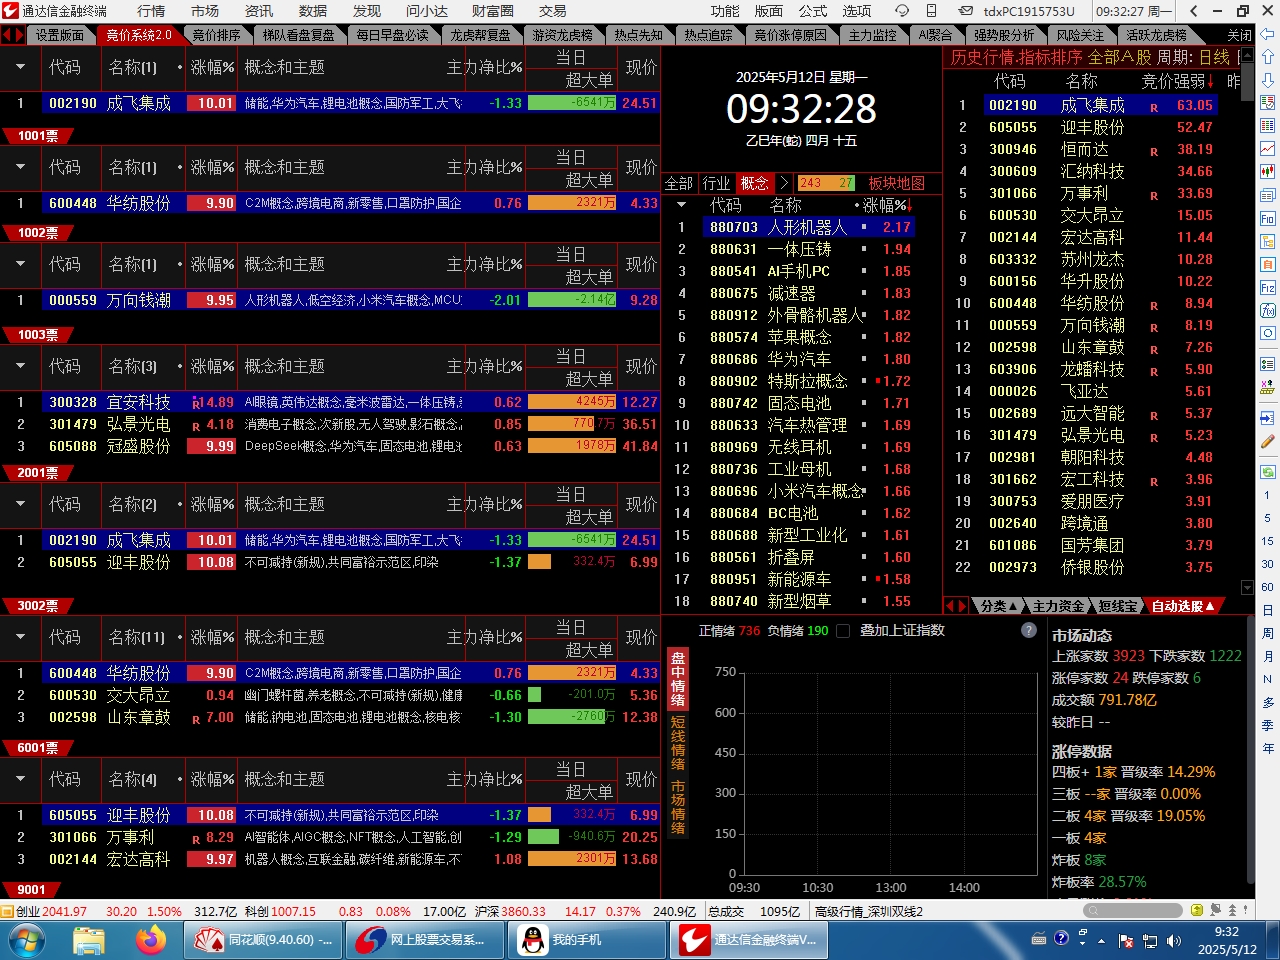The height and width of the screenshot is (960, 1280).
Task: Click the green -6541万 bar for 成飞集成 in the 1001票 panel
Action: (x=572, y=103)
